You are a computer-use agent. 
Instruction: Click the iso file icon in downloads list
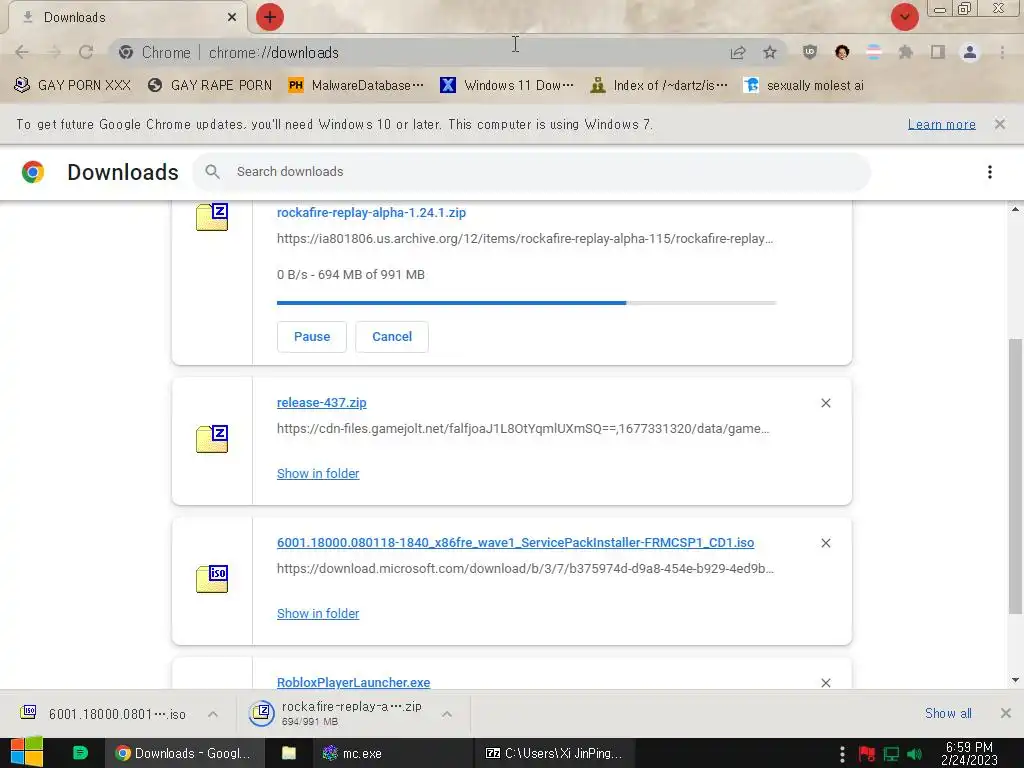(x=212, y=579)
